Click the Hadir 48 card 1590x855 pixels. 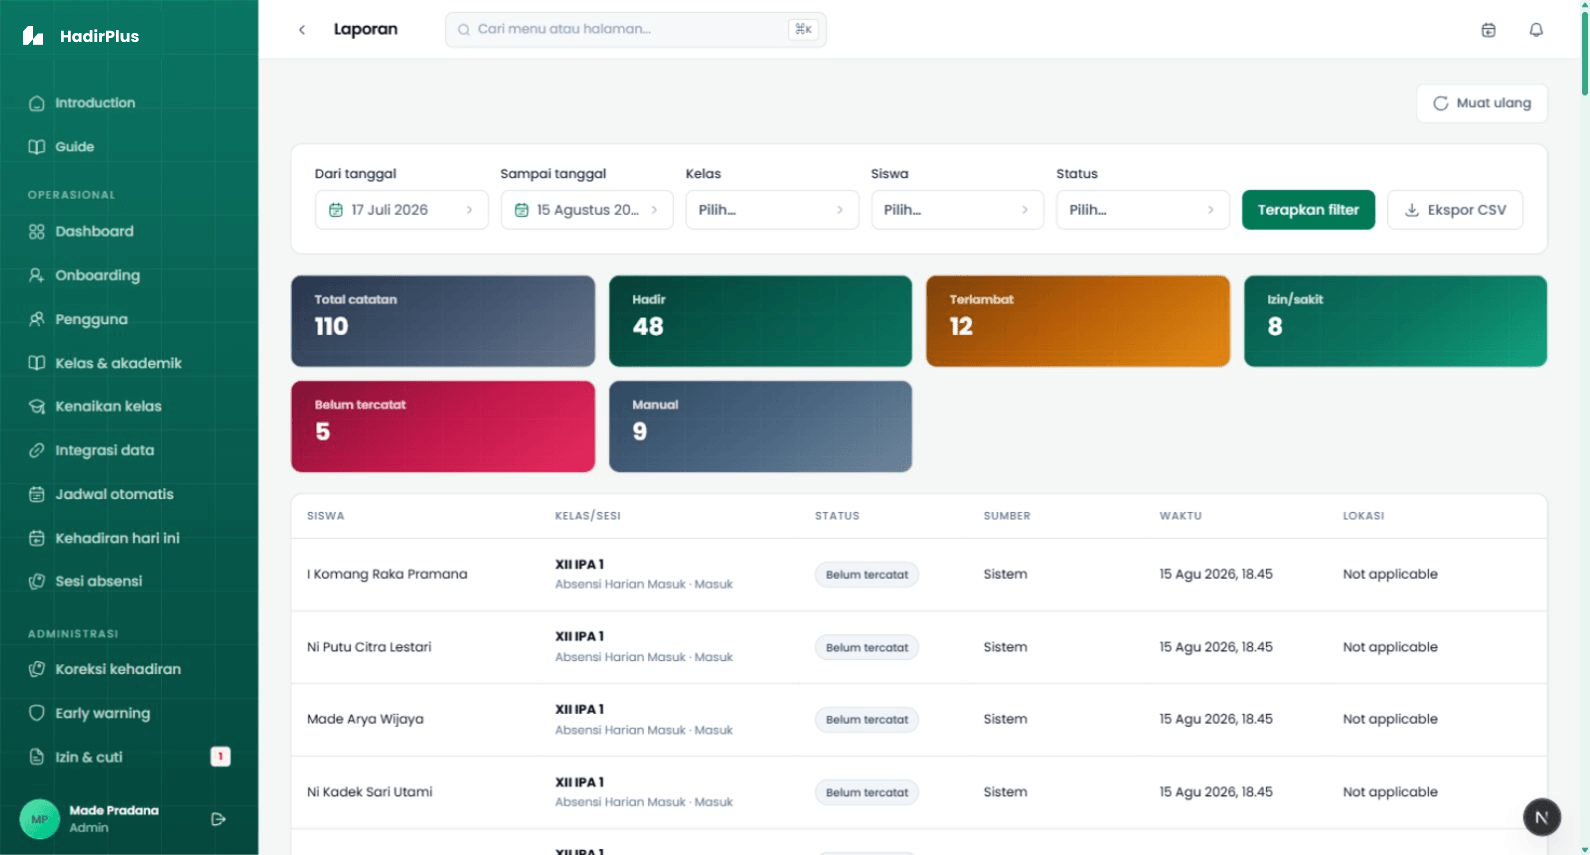(x=760, y=321)
